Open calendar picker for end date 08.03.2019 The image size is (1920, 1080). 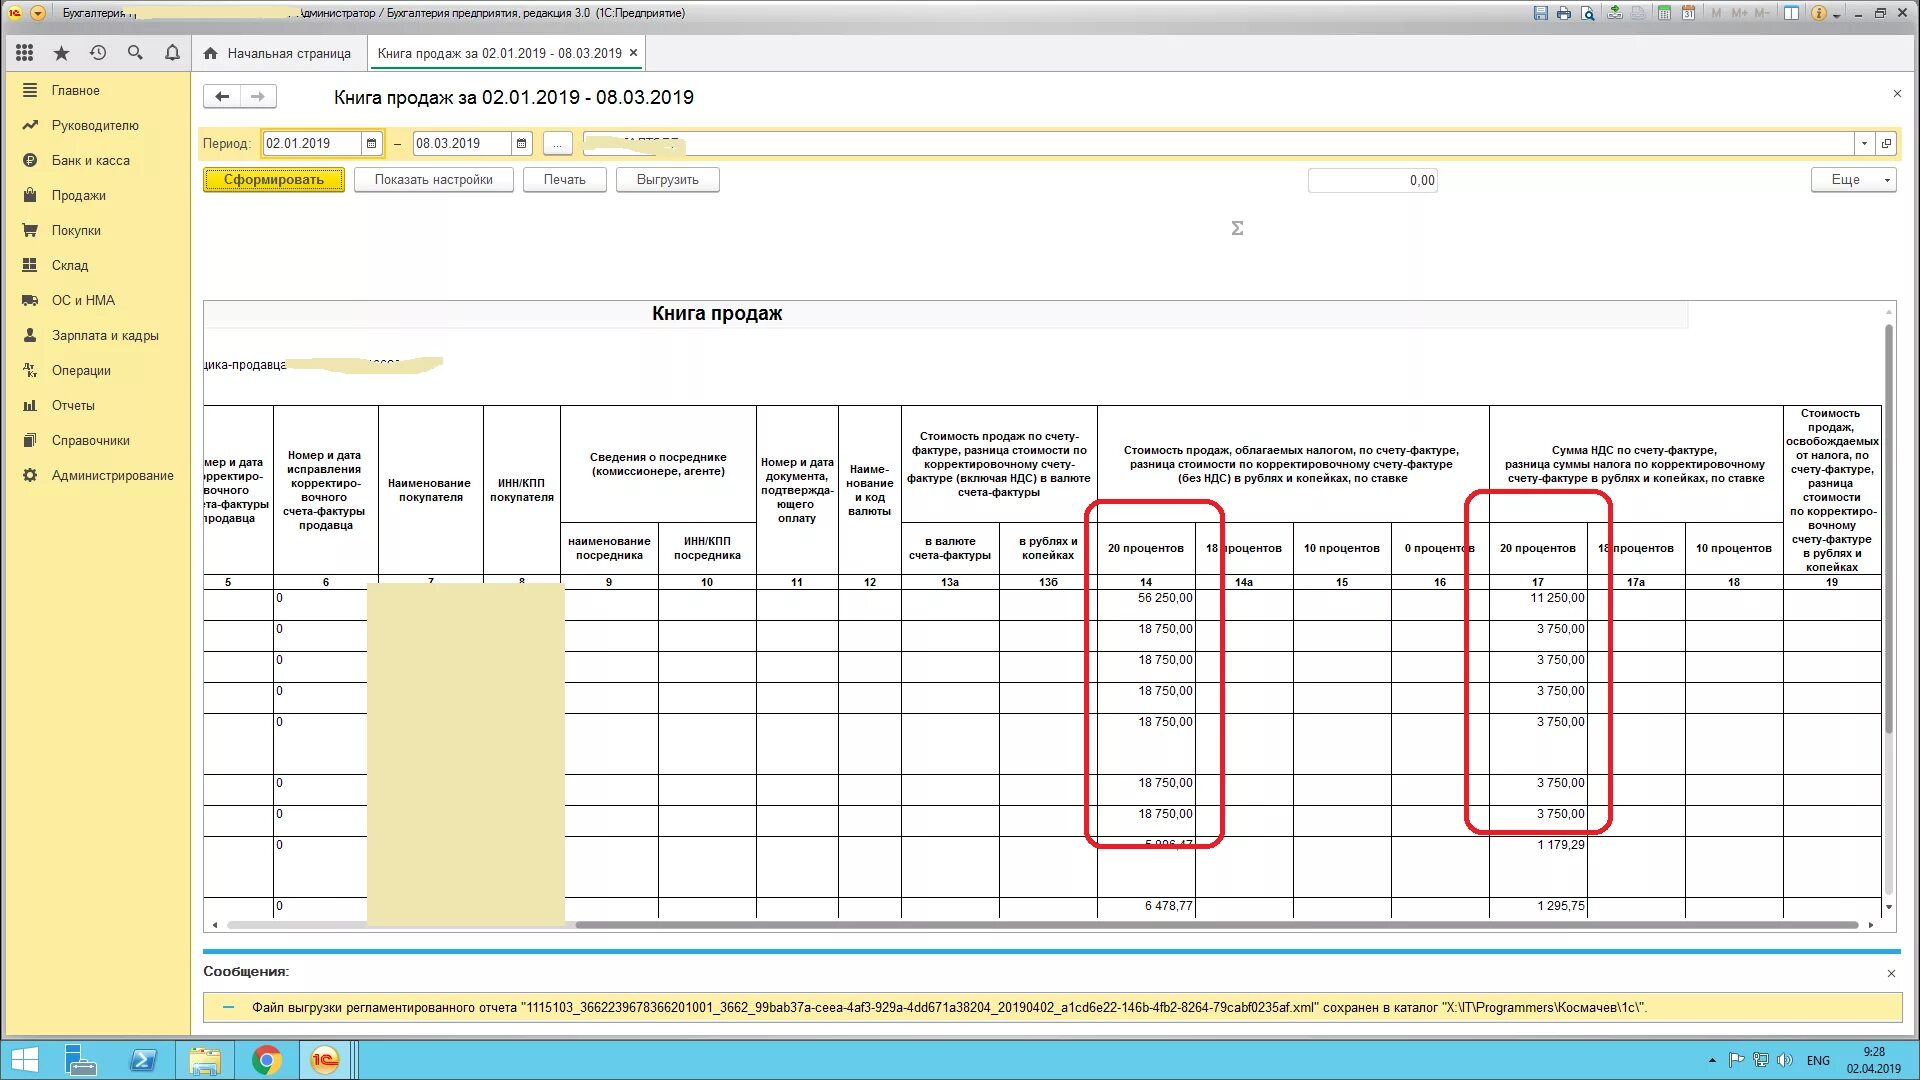[521, 144]
